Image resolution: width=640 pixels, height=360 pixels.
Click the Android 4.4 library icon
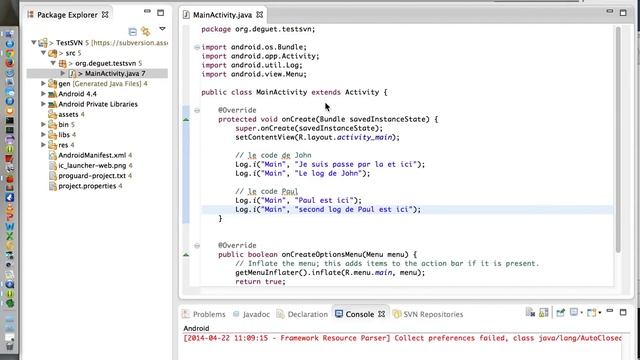(x=52, y=94)
